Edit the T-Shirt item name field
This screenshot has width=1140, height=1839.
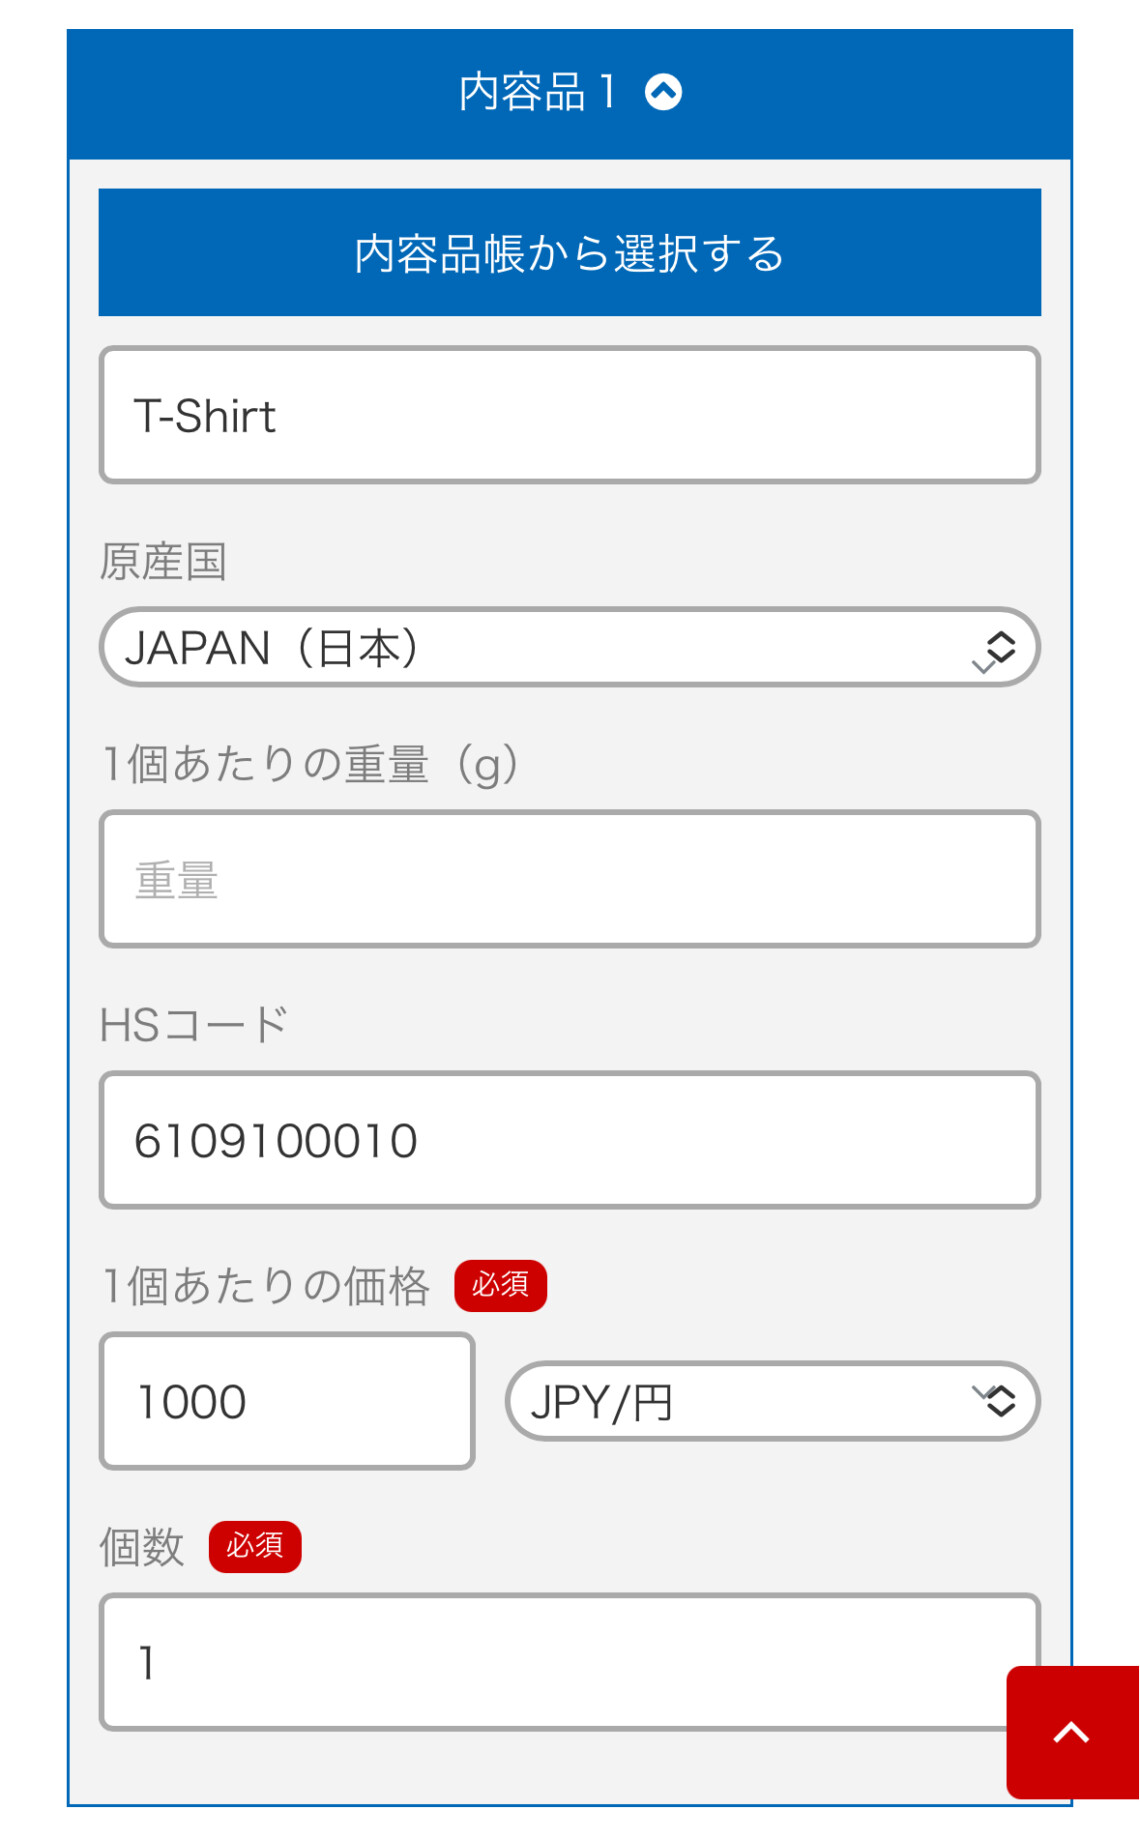pos(570,415)
